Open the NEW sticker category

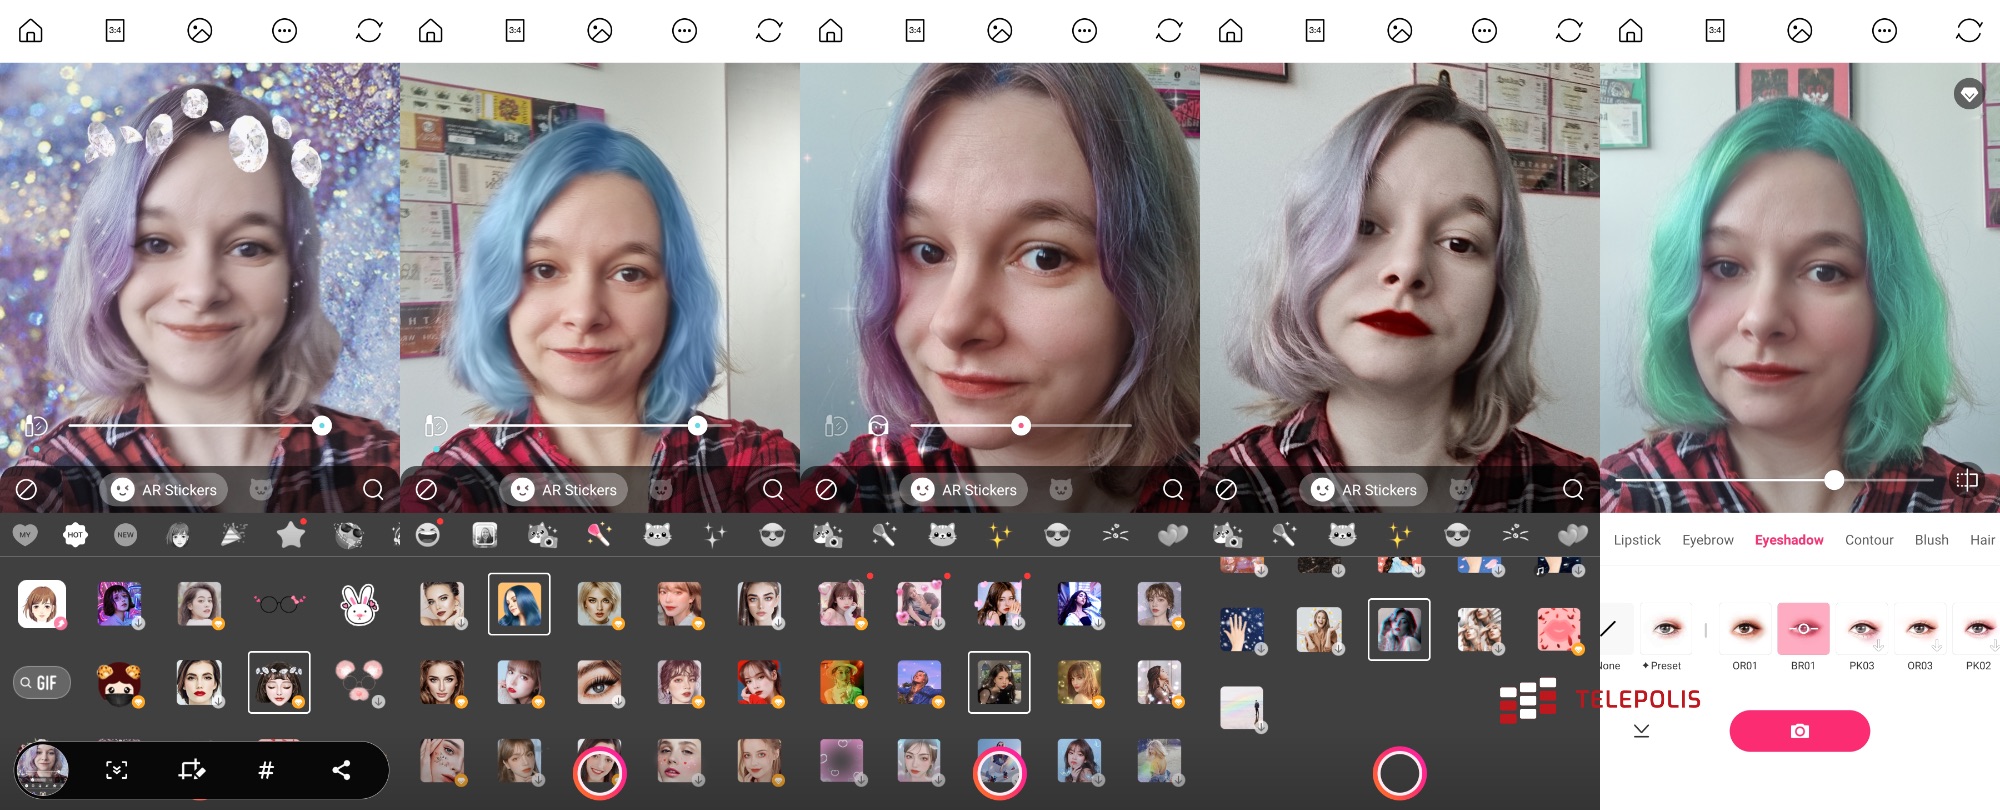[x=125, y=535]
